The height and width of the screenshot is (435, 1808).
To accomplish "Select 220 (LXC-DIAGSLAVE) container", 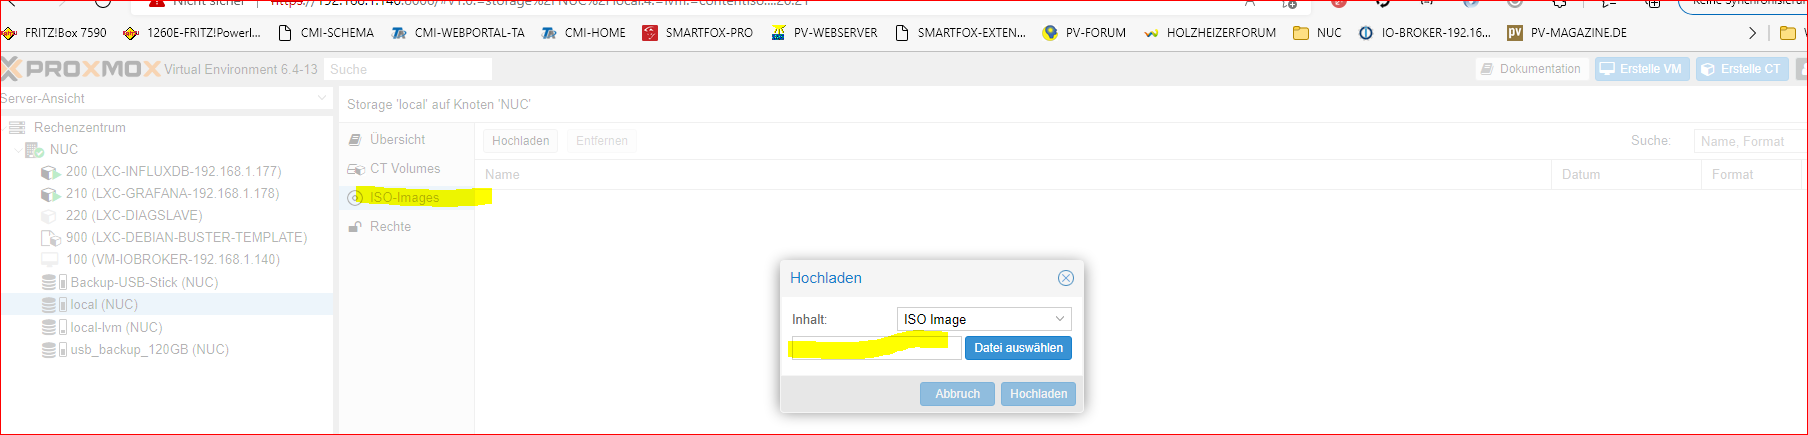I will point(134,215).
